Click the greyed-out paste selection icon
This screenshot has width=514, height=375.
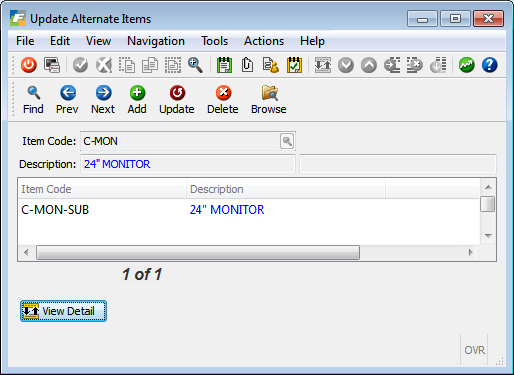click(x=173, y=65)
